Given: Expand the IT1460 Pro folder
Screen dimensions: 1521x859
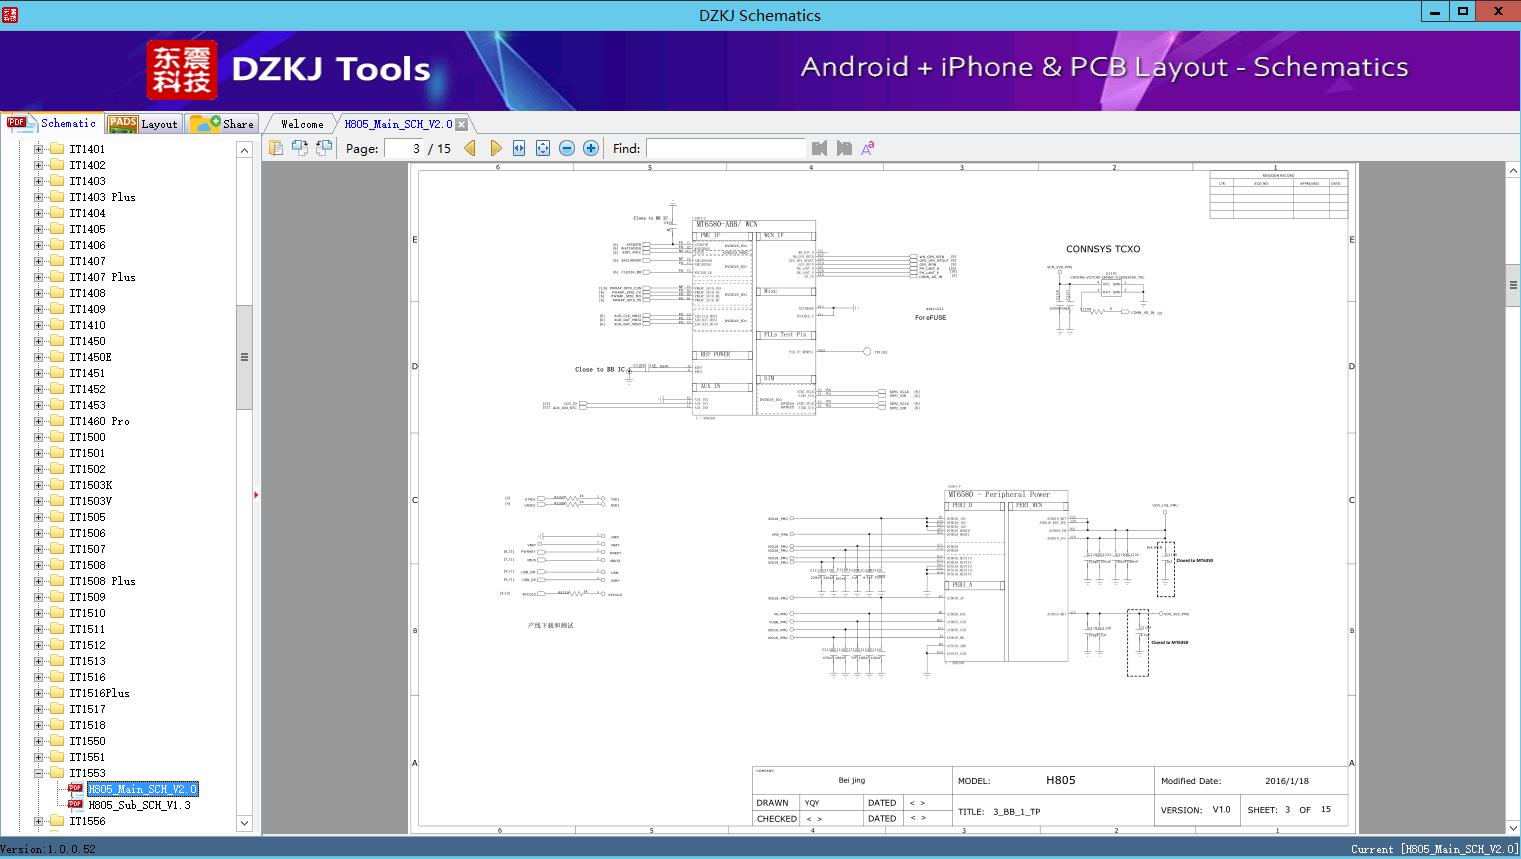Looking at the screenshot, I should coord(39,421).
